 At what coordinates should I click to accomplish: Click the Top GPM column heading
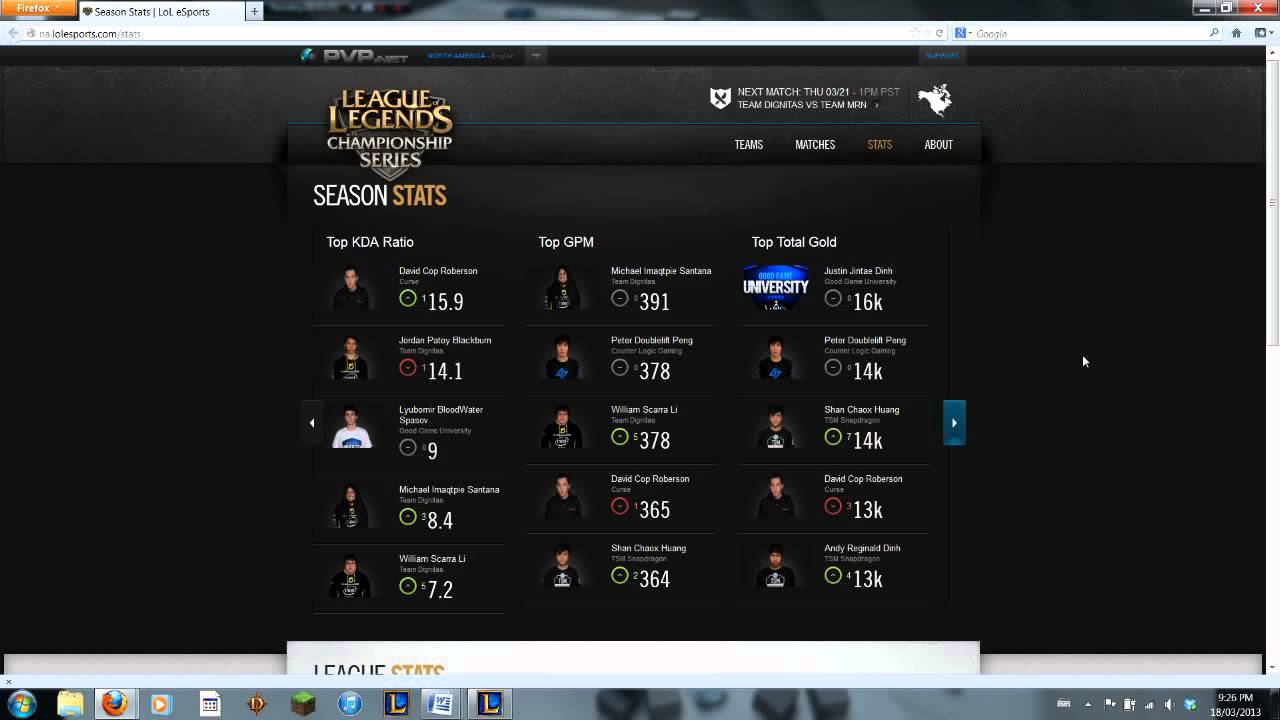point(566,242)
